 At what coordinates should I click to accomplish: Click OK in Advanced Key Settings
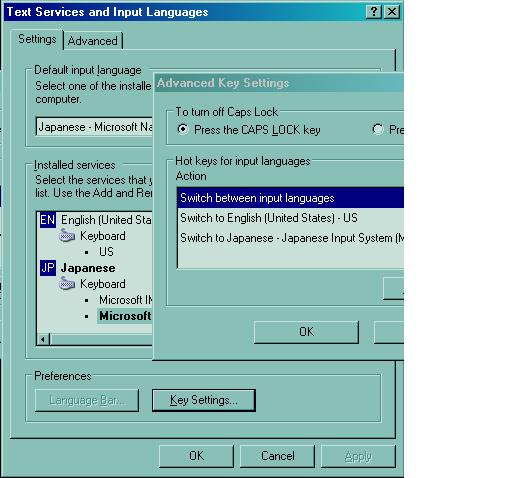(306, 332)
